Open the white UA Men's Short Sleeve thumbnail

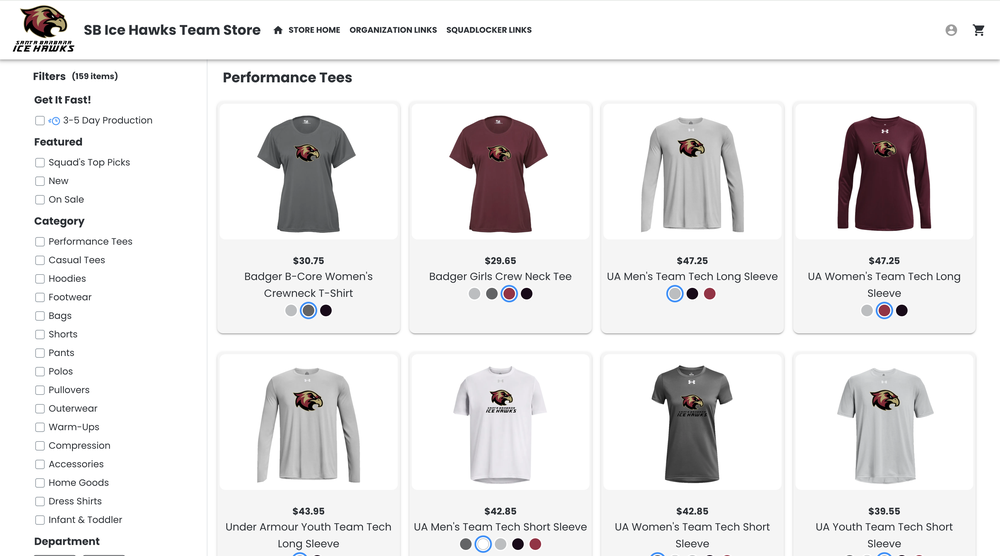tap(500, 422)
